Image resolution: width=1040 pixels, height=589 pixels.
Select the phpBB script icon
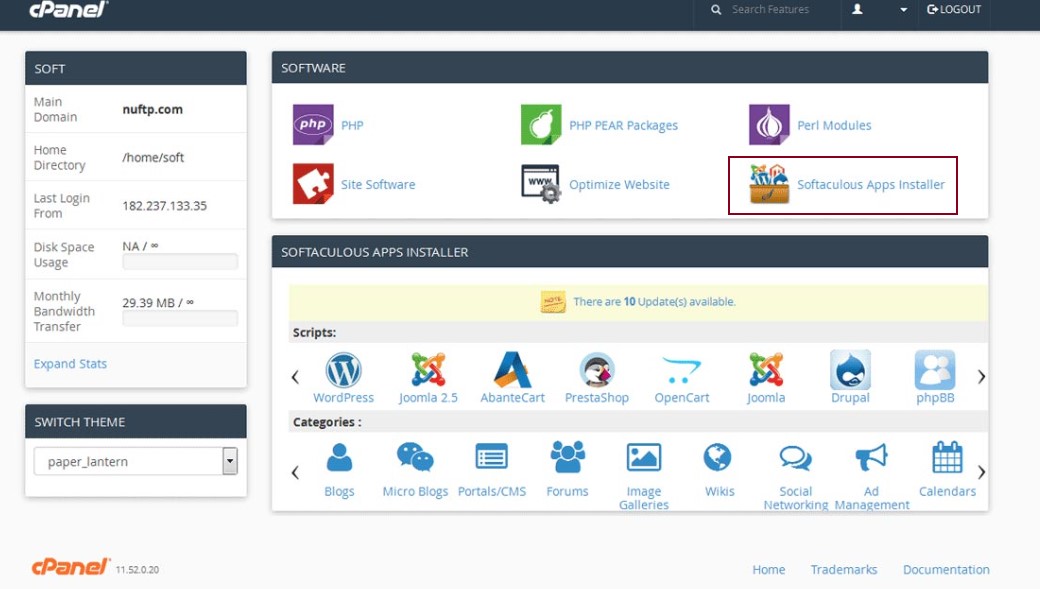[935, 370]
